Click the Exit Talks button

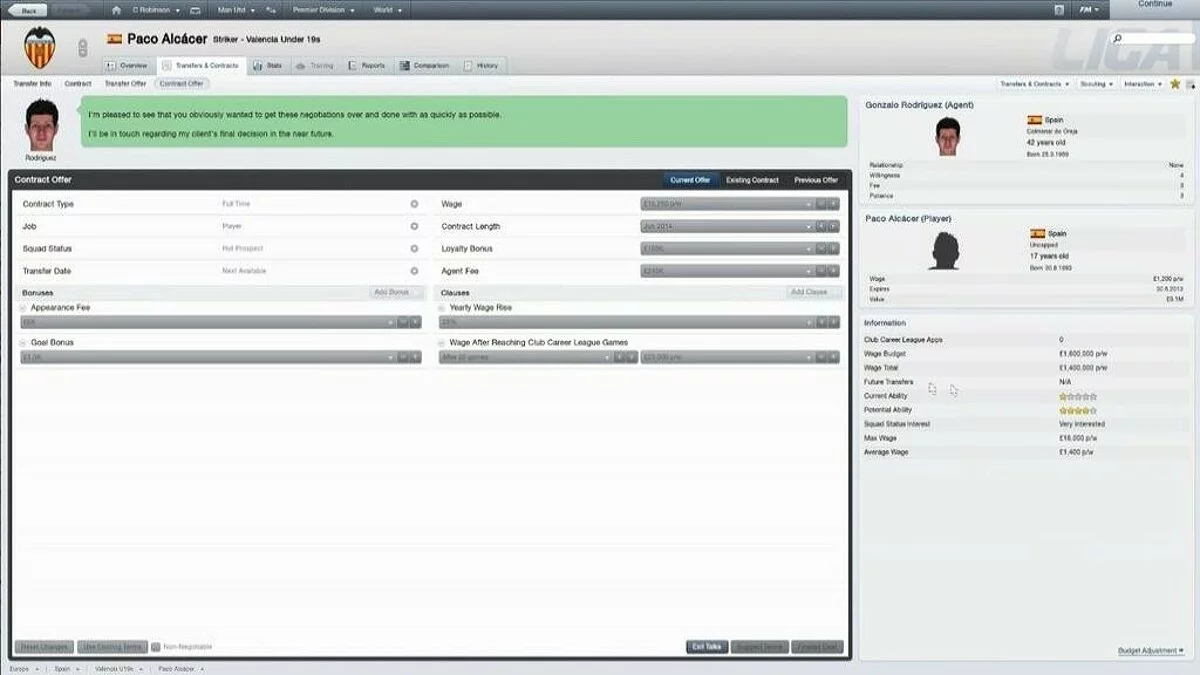coord(707,647)
